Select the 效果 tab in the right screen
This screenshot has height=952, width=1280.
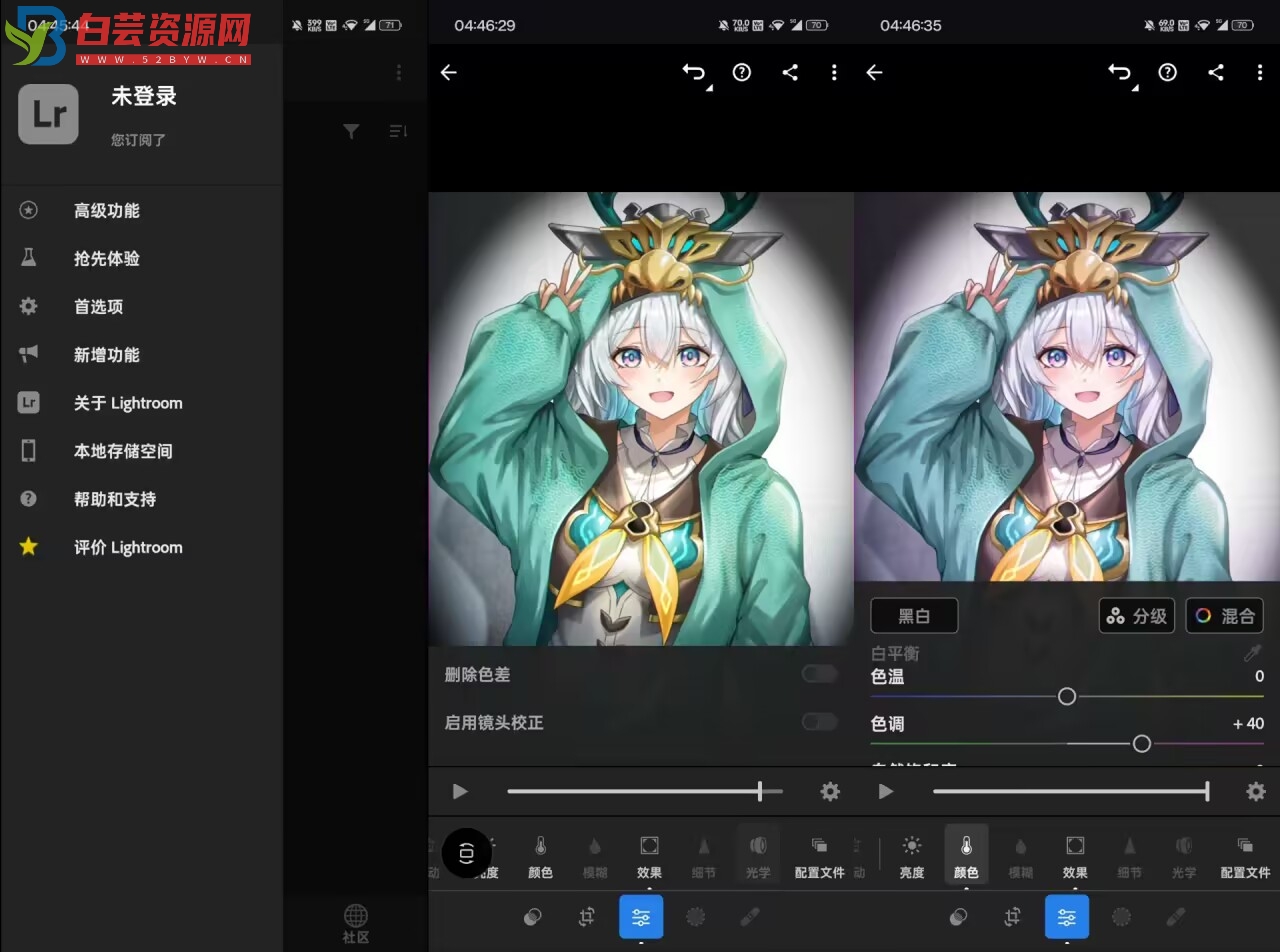pyautogui.click(x=1075, y=857)
